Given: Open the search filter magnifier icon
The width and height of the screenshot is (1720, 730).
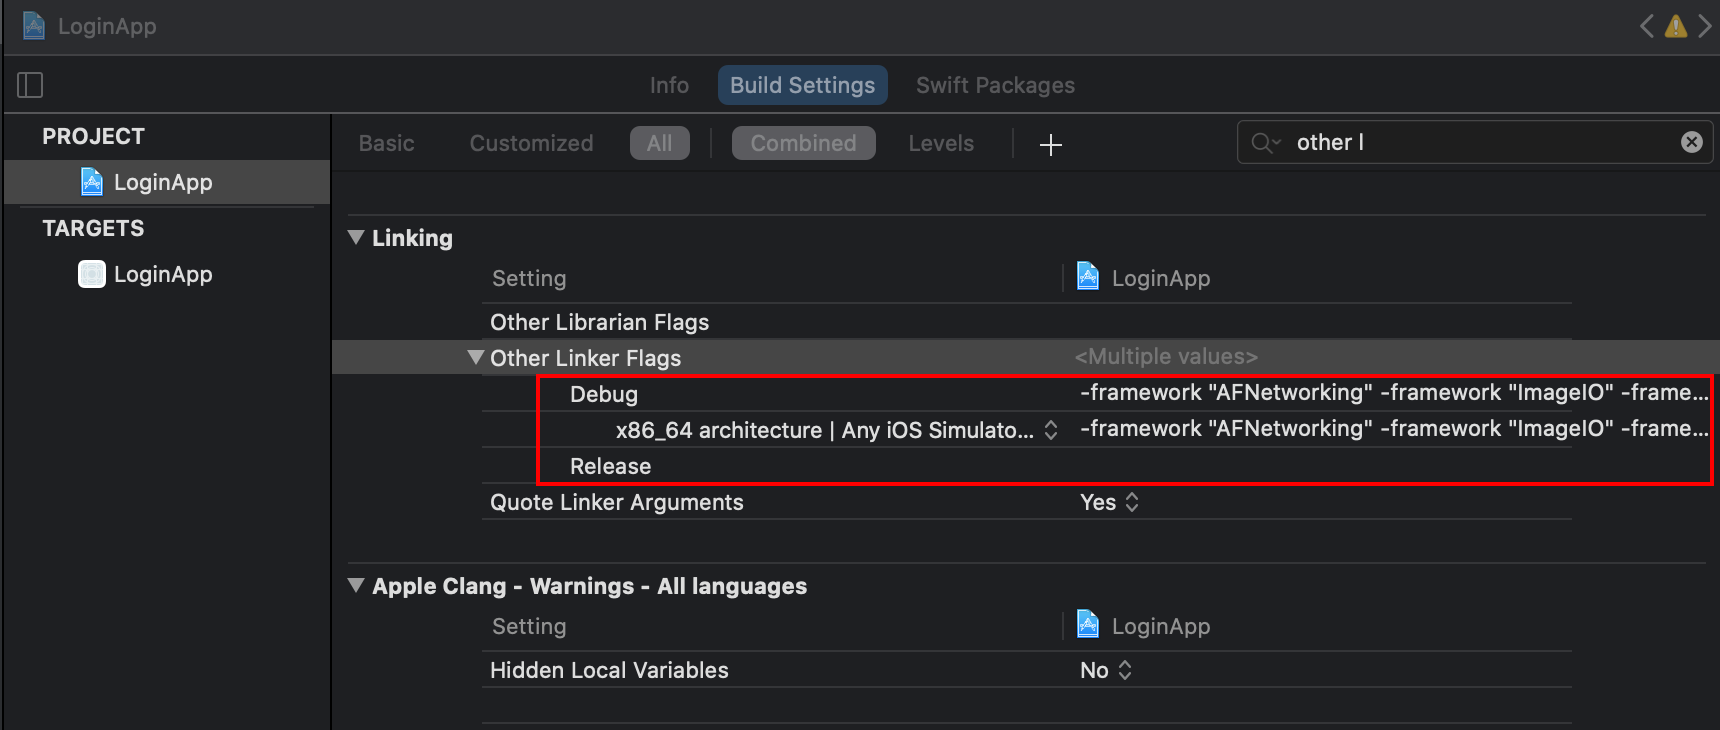Looking at the screenshot, I should (x=1265, y=143).
